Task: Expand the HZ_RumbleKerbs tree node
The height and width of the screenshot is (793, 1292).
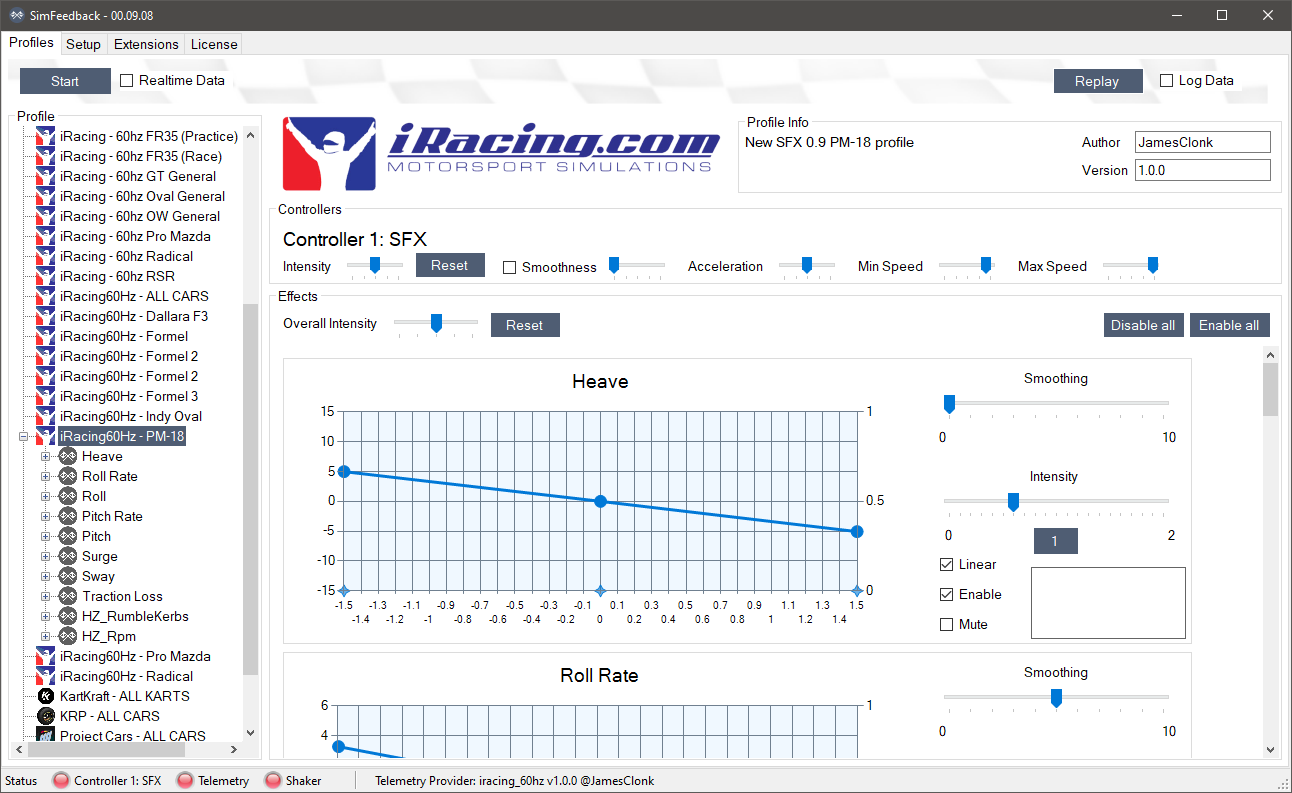Action: tap(45, 616)
